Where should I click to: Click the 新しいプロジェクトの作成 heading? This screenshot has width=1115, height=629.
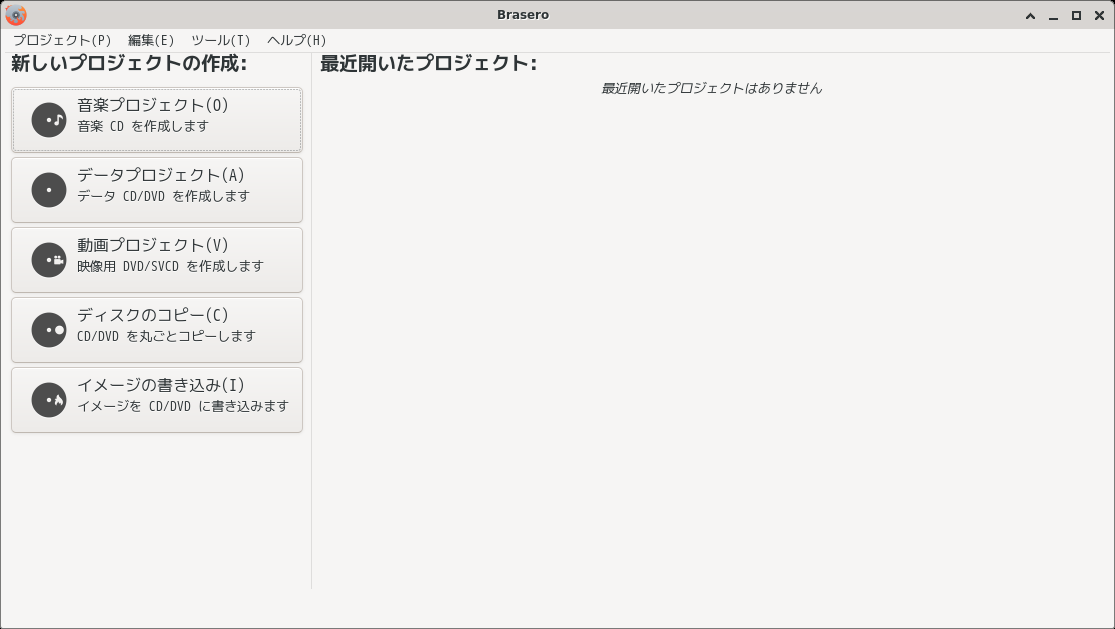pyautogui.click(x=129, y=63)
